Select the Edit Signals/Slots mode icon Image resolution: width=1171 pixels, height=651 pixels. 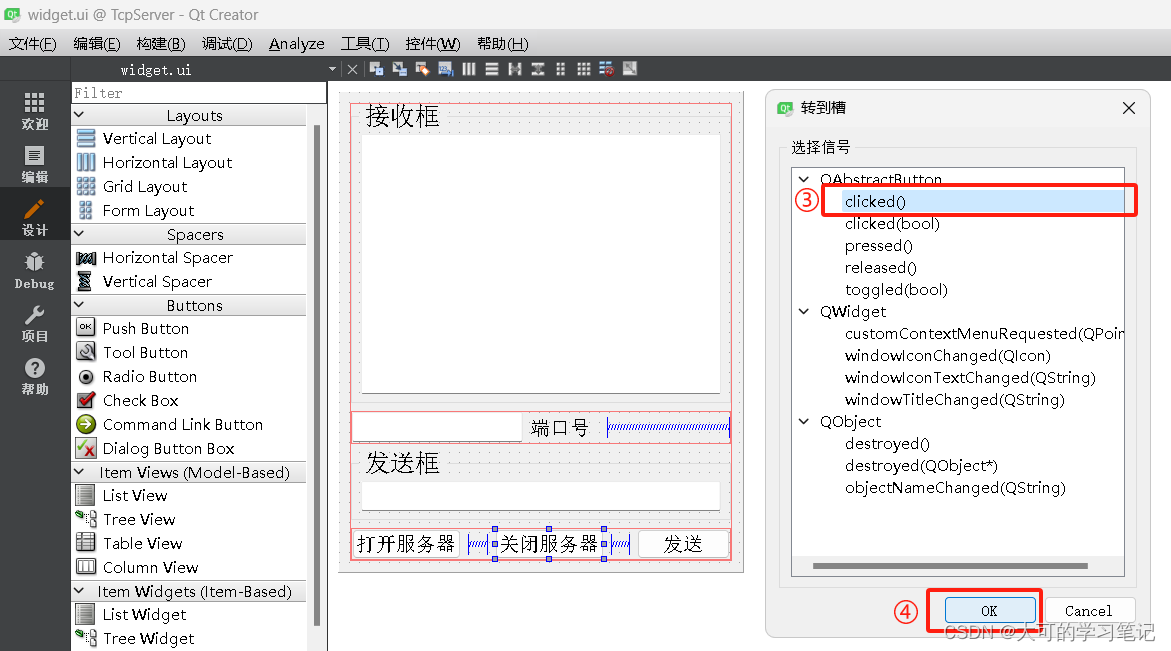398,68
